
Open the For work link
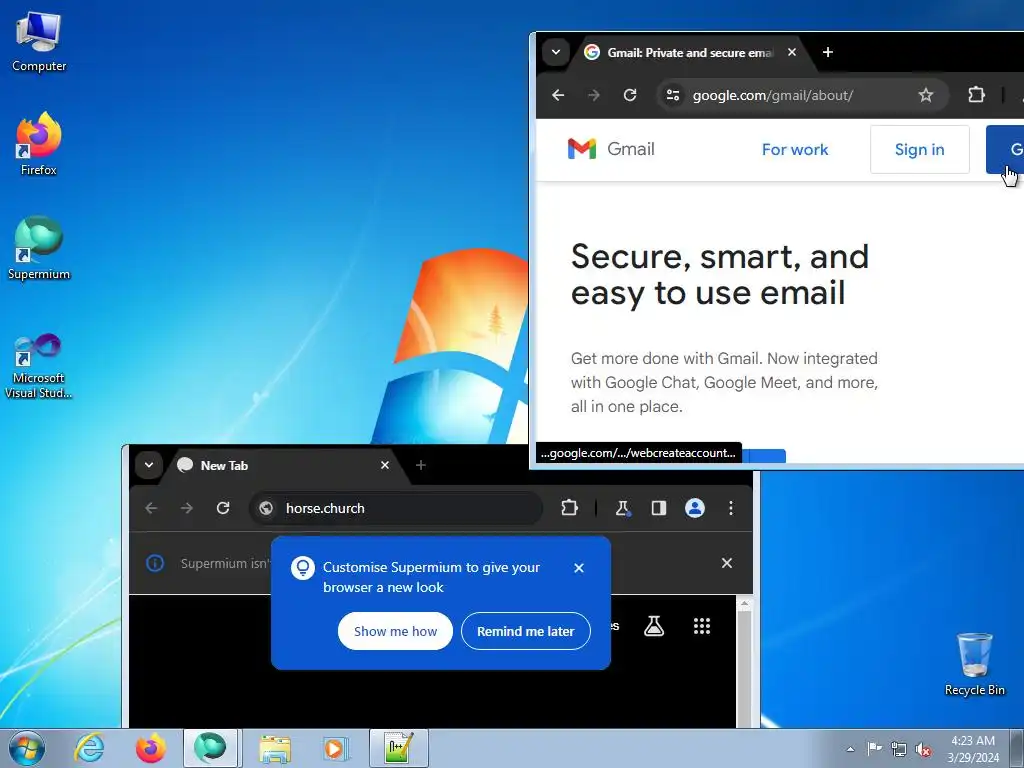795,150
